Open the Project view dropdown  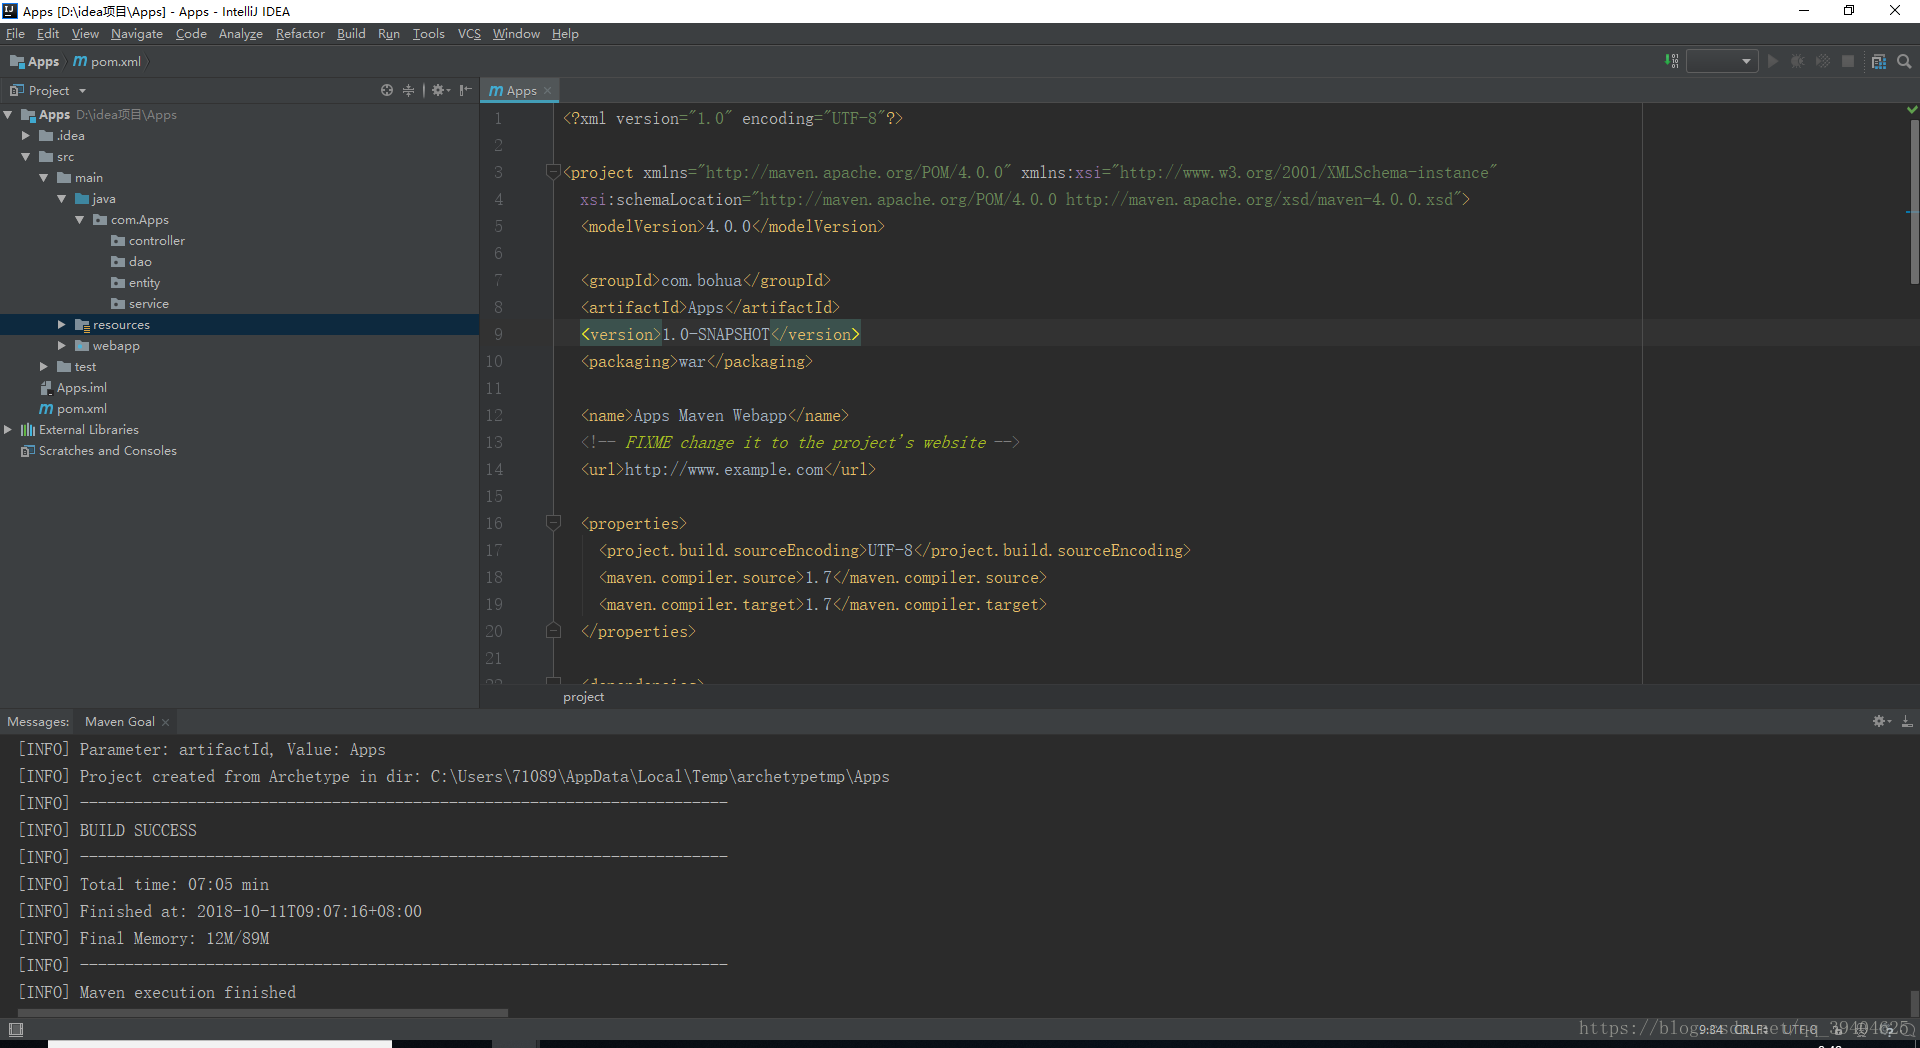[x=82, y=91]
